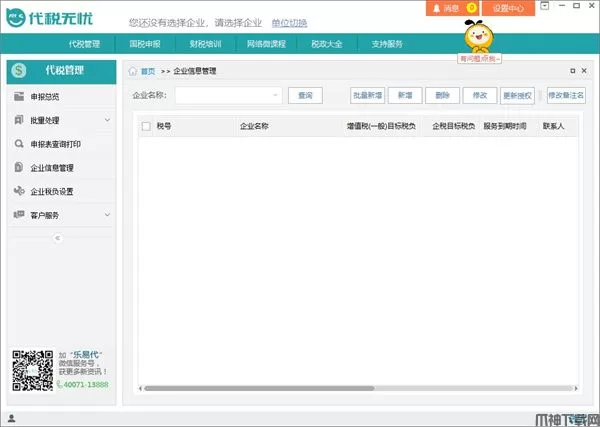This screenshot has height=427, width=600.
Task: Open 申报表查询打印 in the sidebar
Action: 61,144
